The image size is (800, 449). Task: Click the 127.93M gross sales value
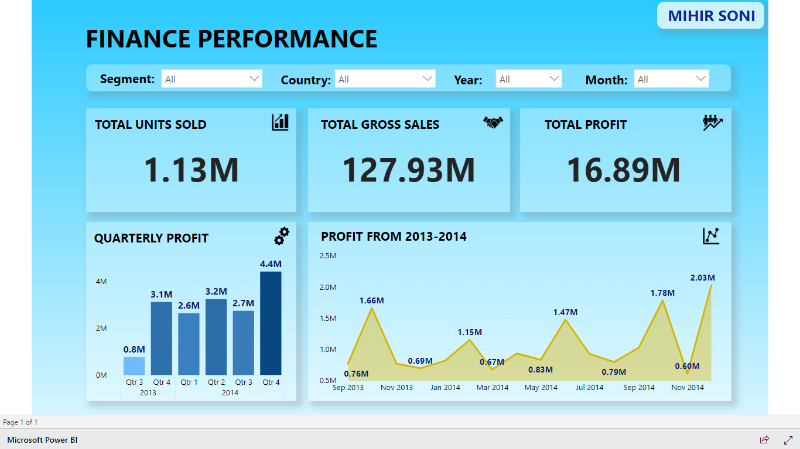409,170
